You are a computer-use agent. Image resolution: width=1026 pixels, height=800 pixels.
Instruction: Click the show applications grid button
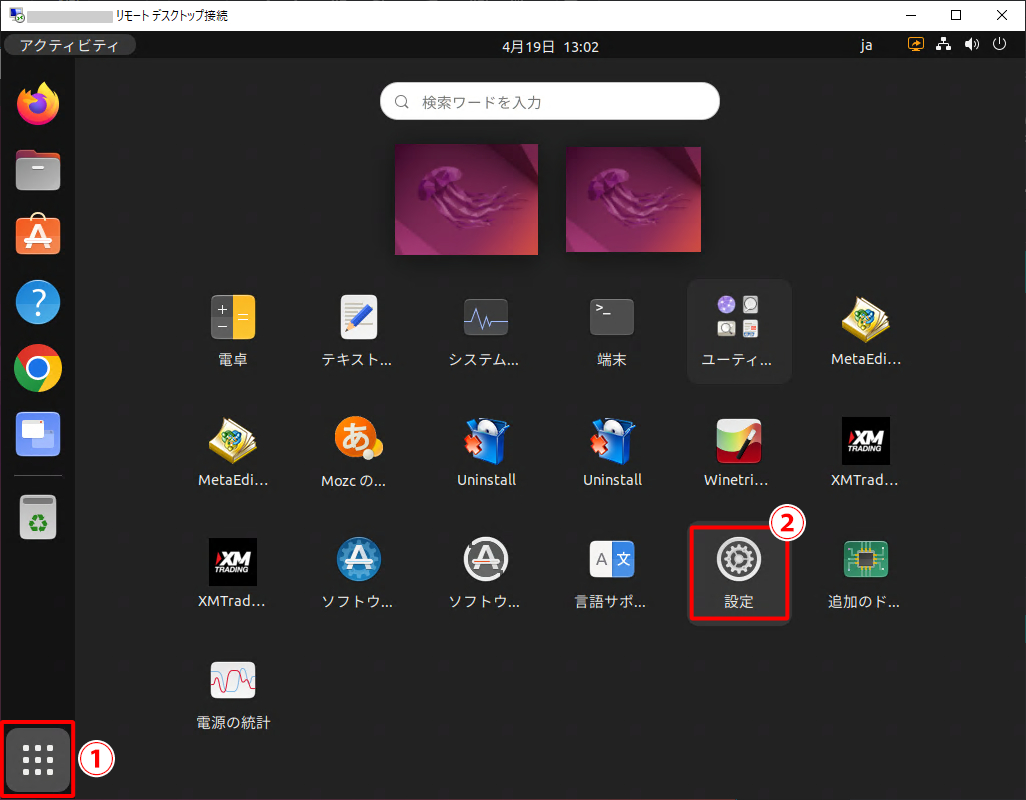pos(38,761)
